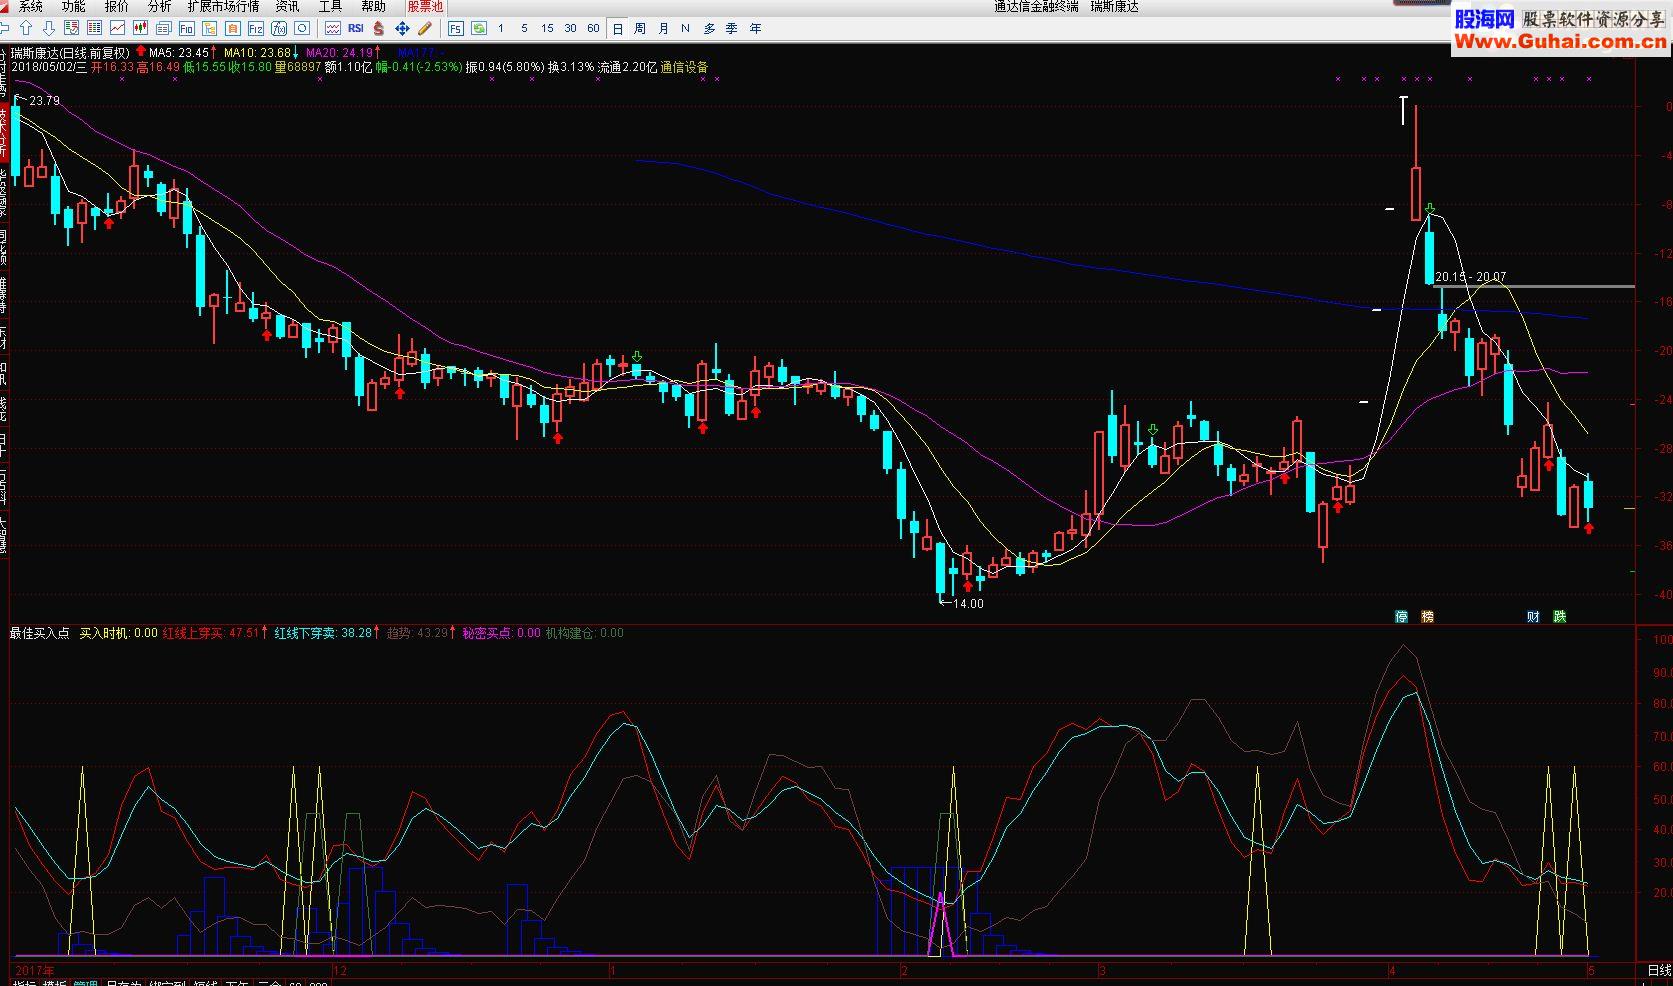The image size is (1673, 986).
Task: Open the 扩展市场行情 menu
Action: point(224,7)
